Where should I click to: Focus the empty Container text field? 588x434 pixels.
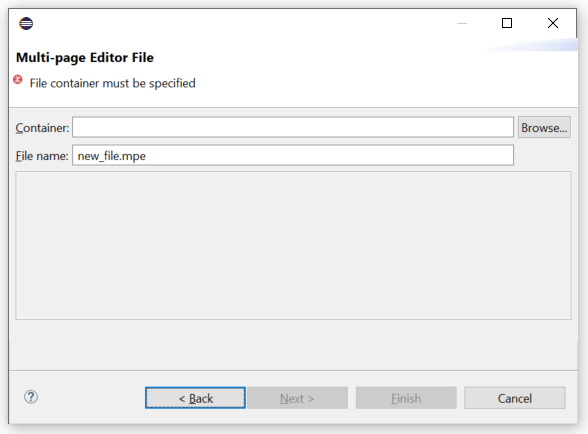click(x=293, y=127)
